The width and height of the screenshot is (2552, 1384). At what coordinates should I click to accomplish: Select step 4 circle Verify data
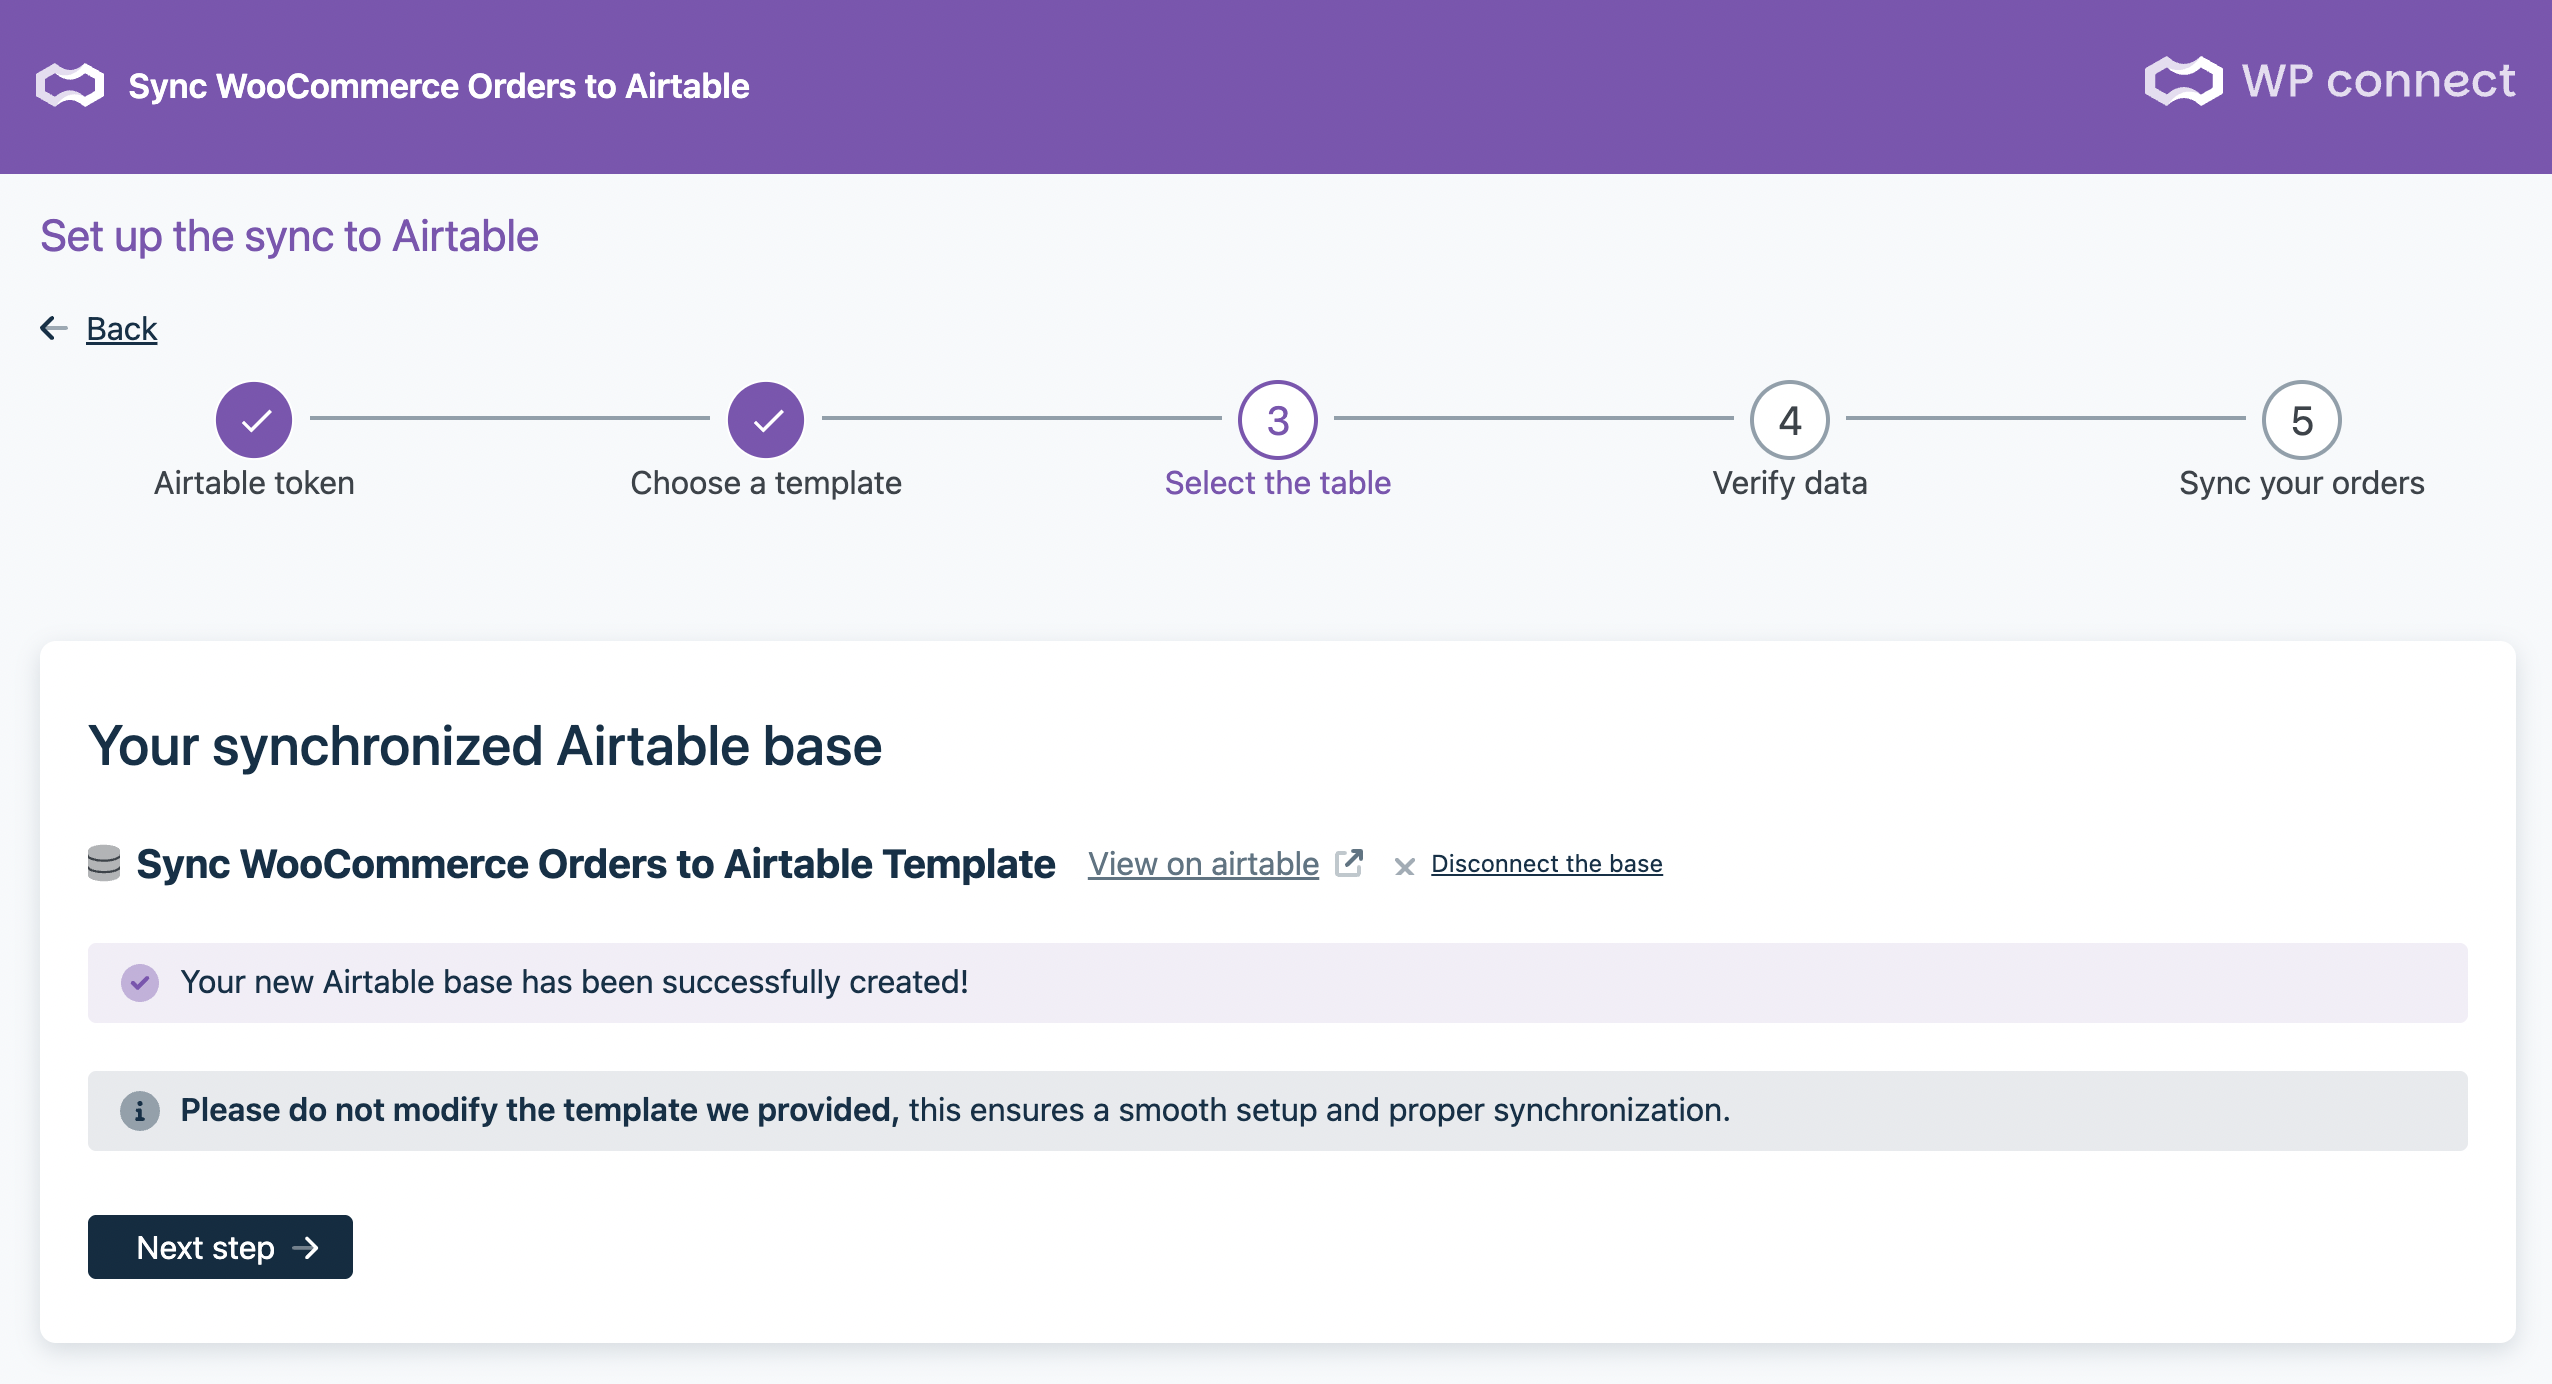pyautogui.click(x=1790, y=420)
